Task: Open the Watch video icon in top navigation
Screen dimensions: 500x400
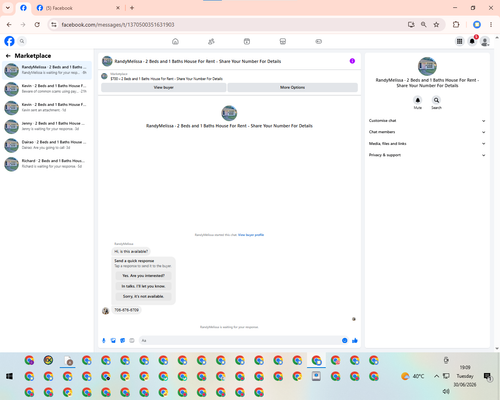Action: point(247,41)
